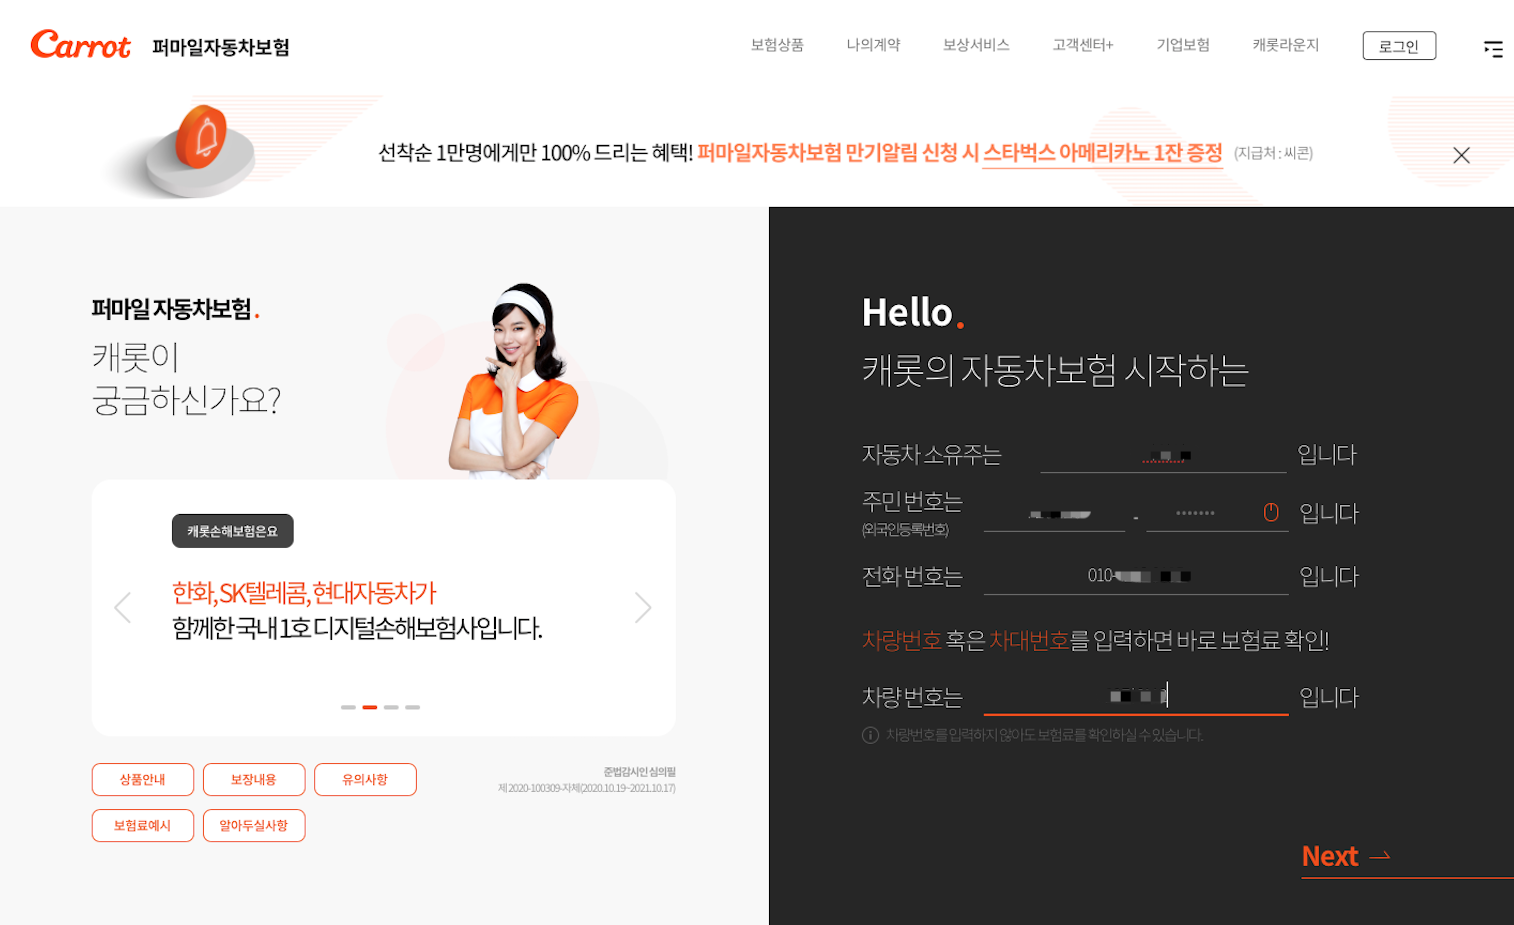Click the 상품안내 button

coord(142,779)
